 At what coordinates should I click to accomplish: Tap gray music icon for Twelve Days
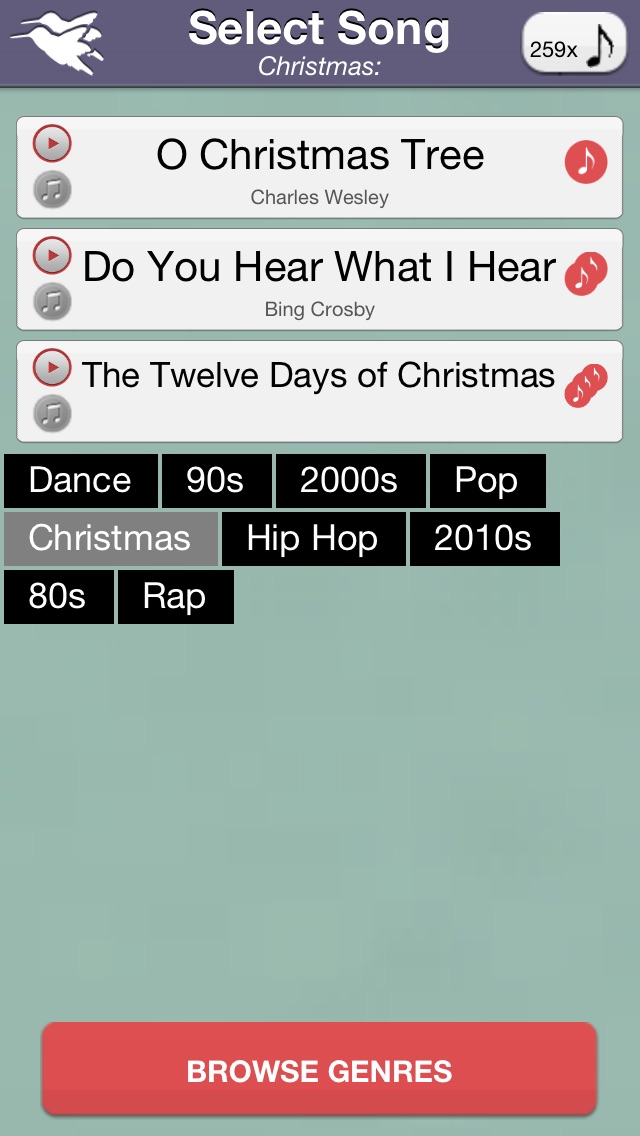click(x=53, y=412)
